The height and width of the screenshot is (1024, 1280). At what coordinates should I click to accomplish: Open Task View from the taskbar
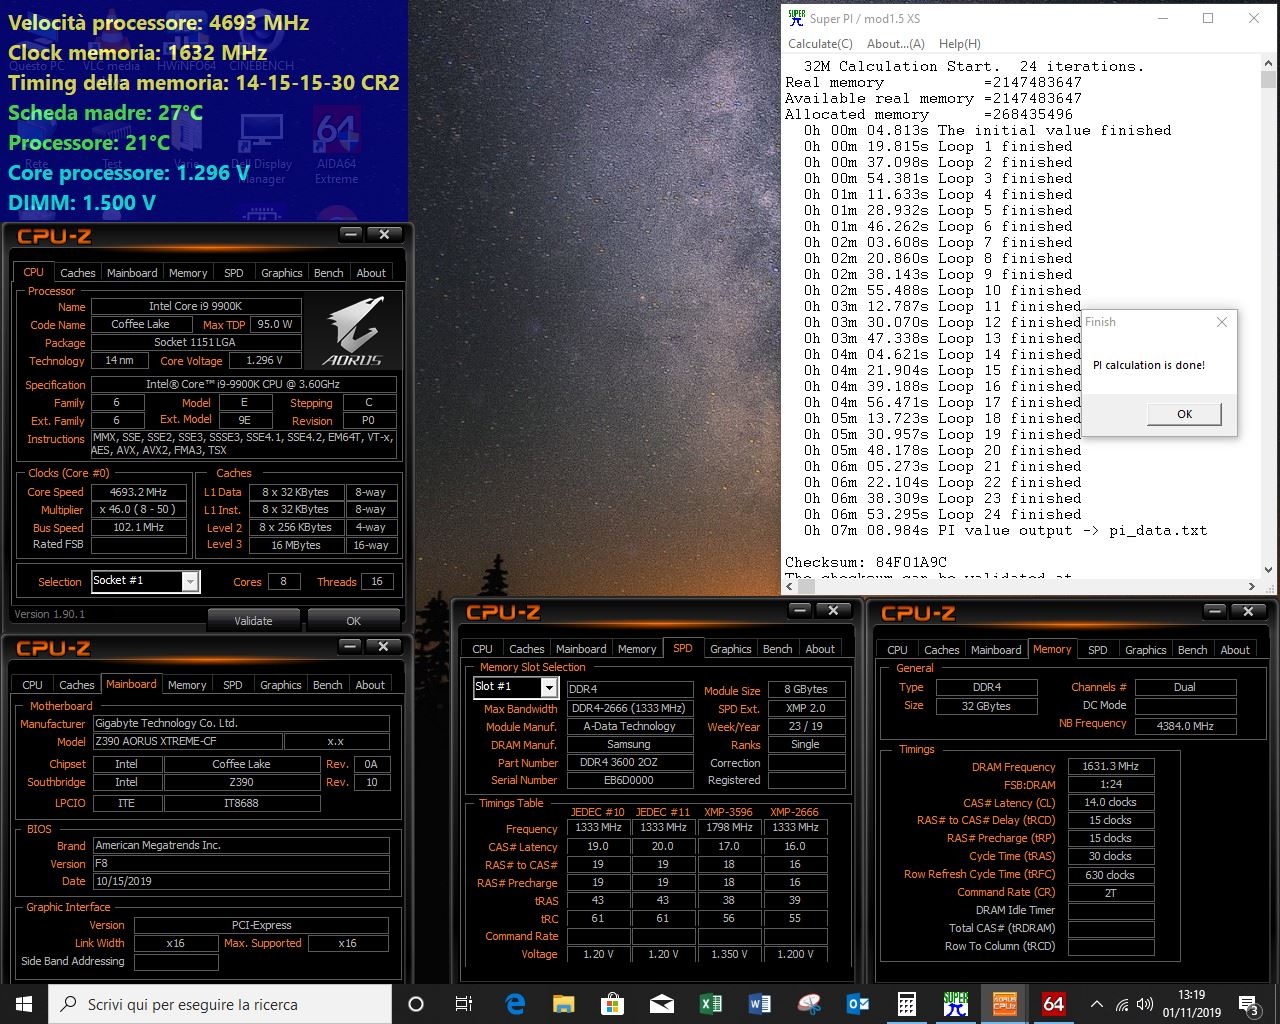(x=464, y=1004)
